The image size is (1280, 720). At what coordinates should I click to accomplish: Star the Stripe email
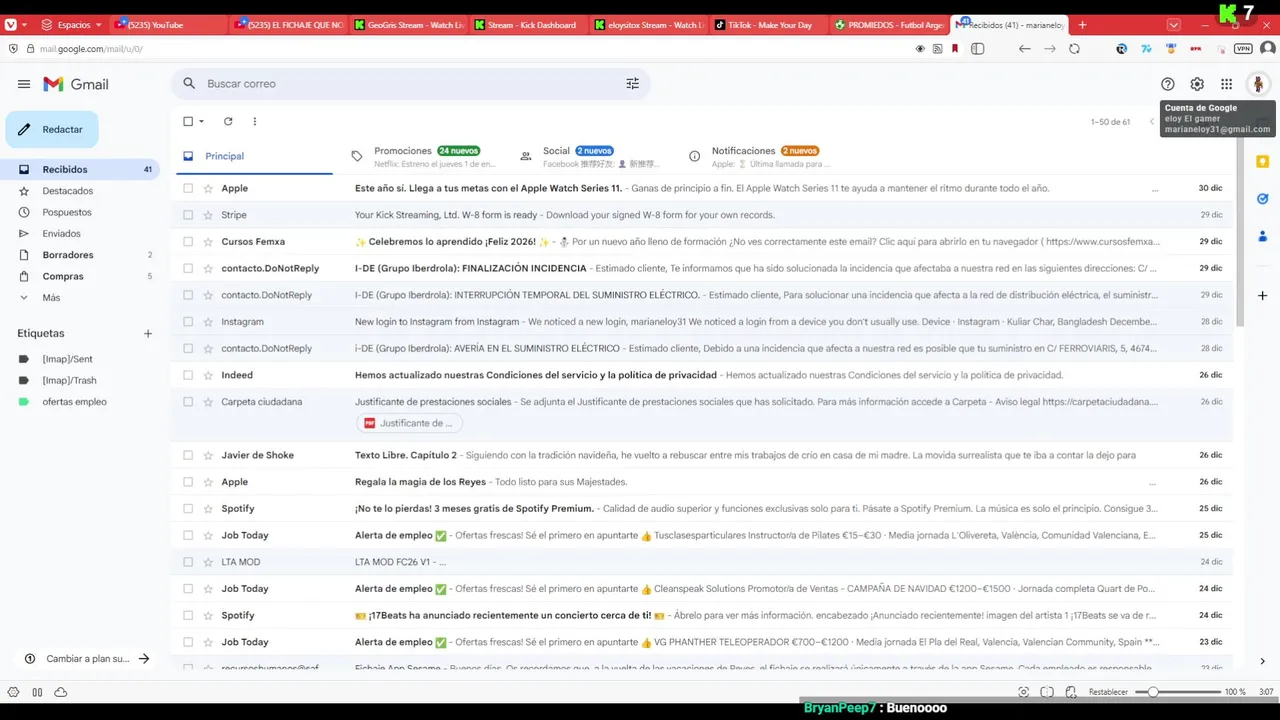click(x=208, y=215)
